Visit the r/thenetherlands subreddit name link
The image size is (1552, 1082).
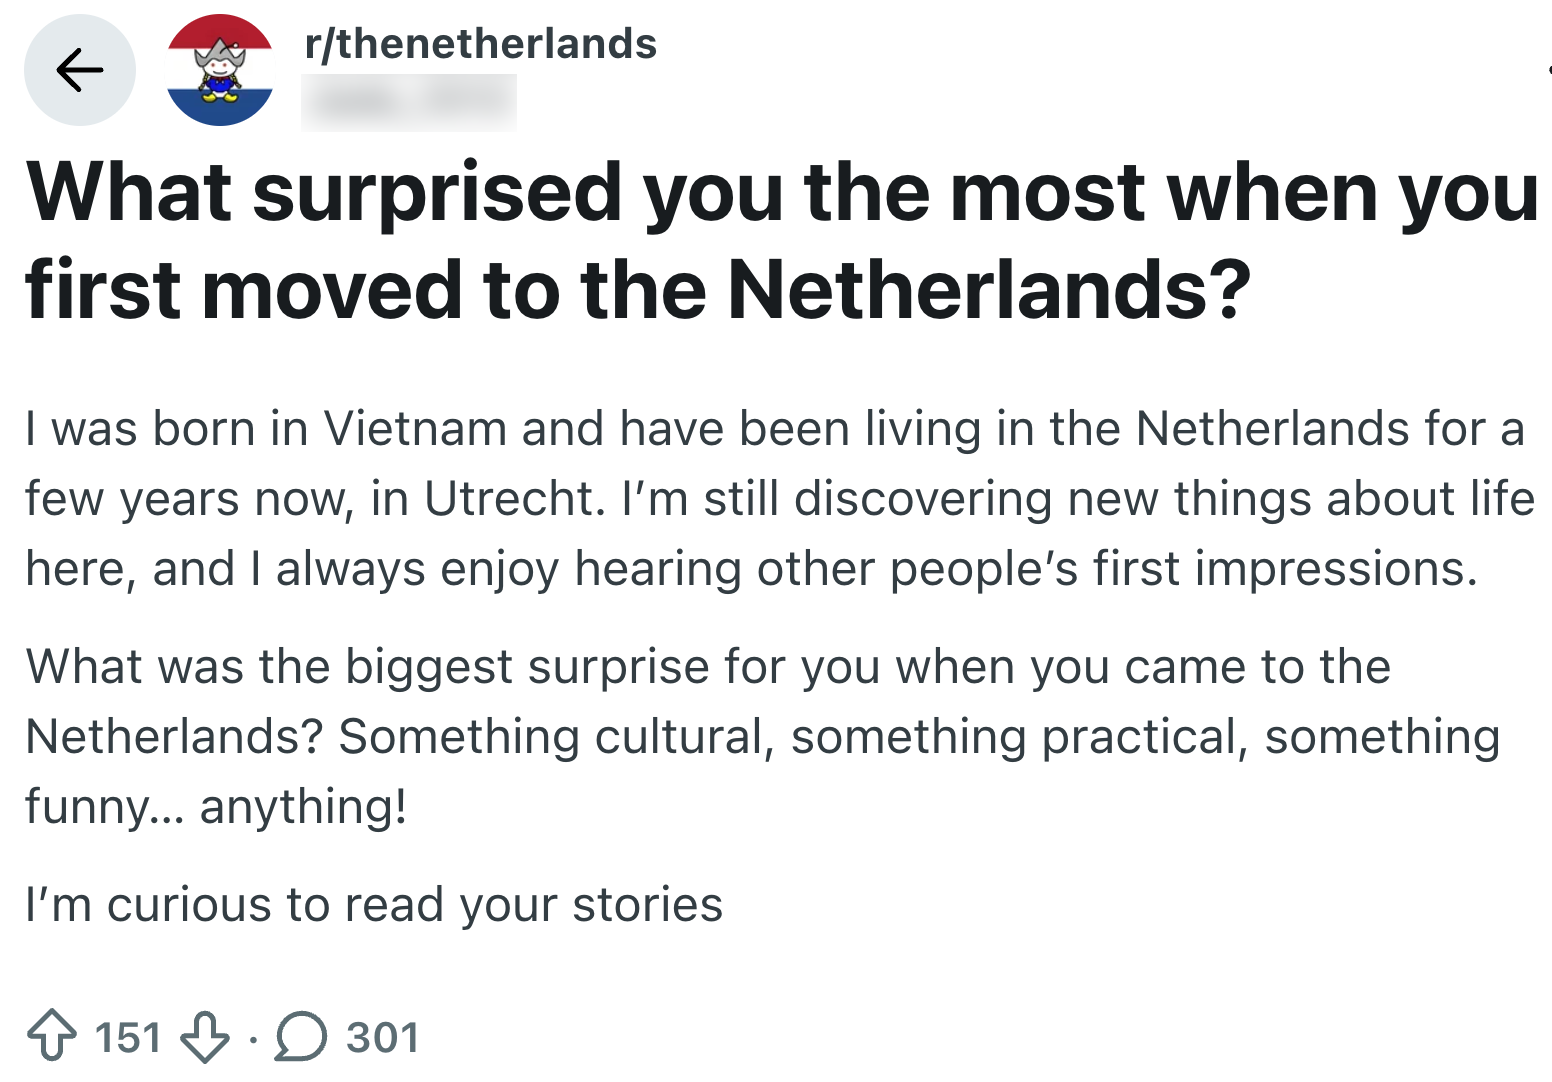pyautogui.click(x=480, y=44)
